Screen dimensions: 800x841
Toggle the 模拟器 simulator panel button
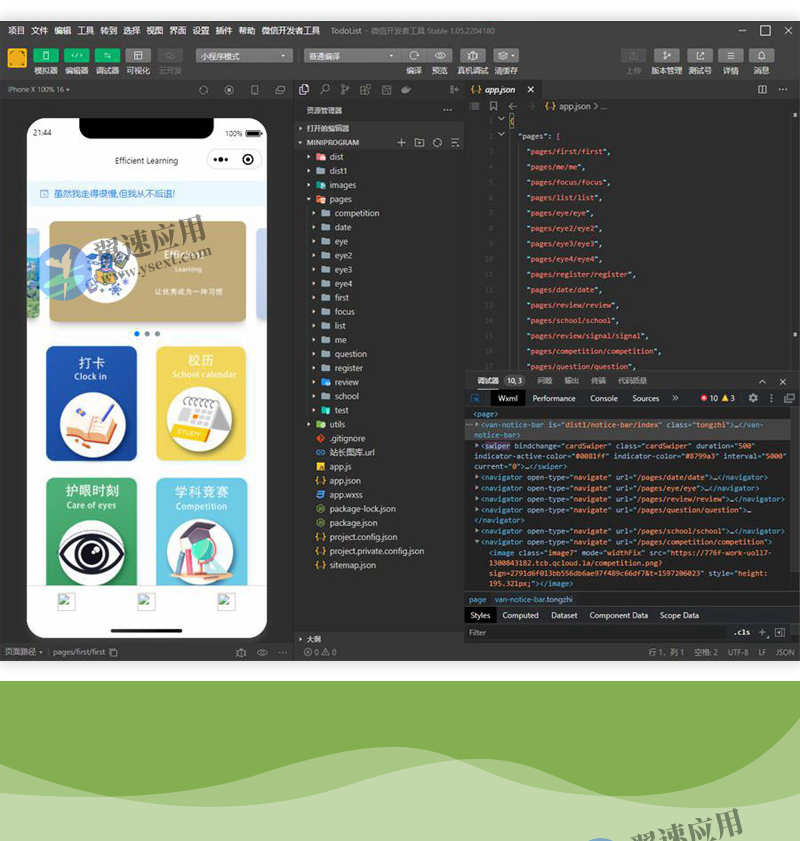pos(46,56)
